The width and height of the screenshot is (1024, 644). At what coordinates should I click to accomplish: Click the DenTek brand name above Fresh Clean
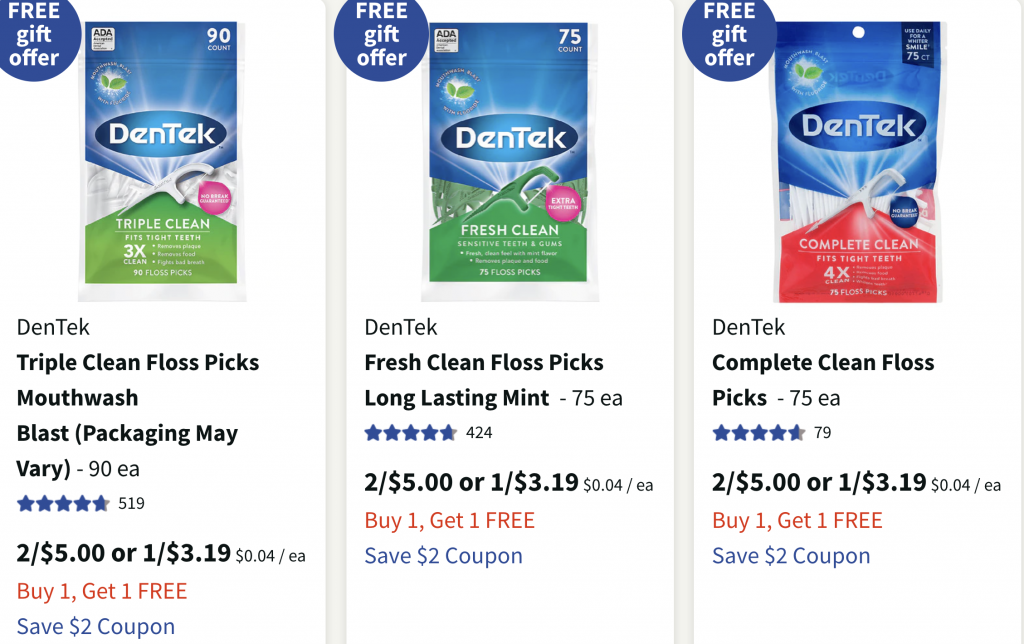(x=401, y=327)
